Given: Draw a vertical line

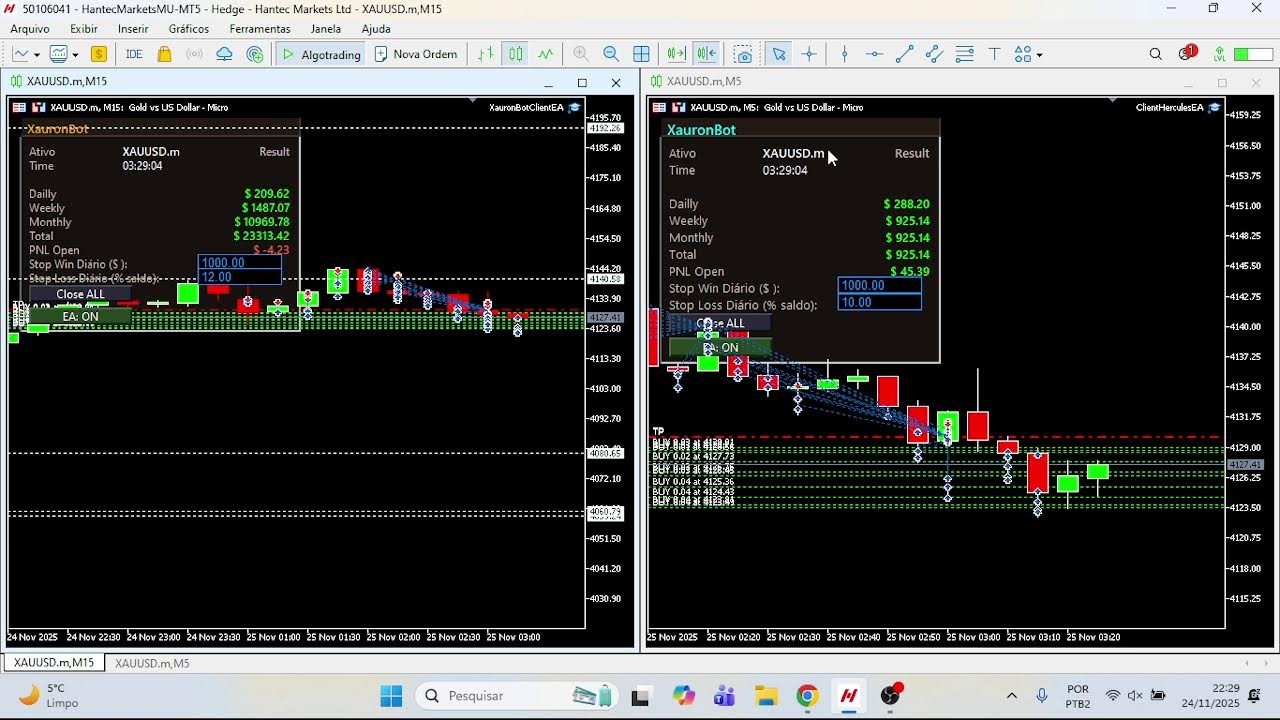Looking at the screenshot, I should (x=845, y=54).
